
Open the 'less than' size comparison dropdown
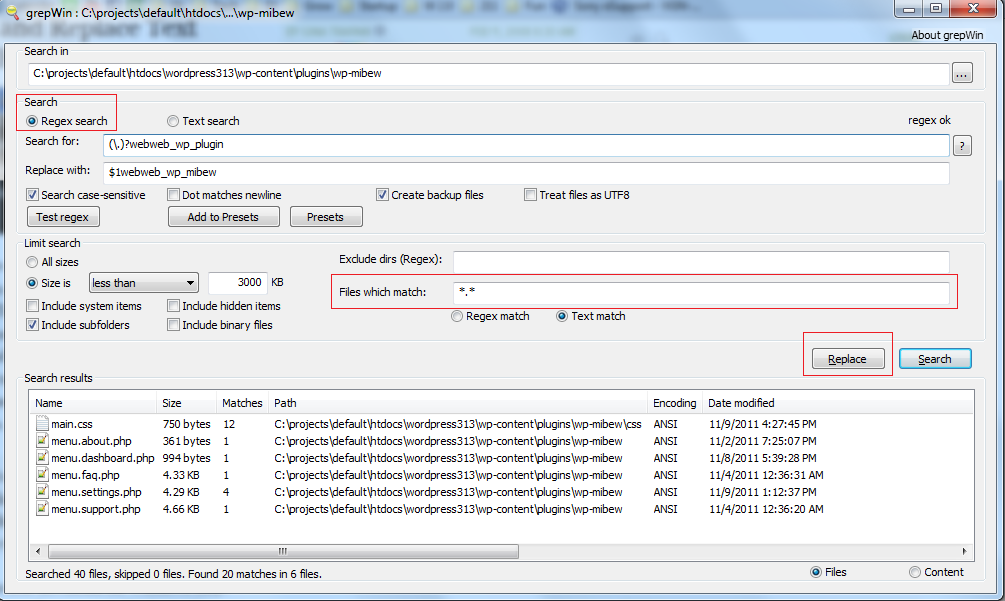click(143, 282)
